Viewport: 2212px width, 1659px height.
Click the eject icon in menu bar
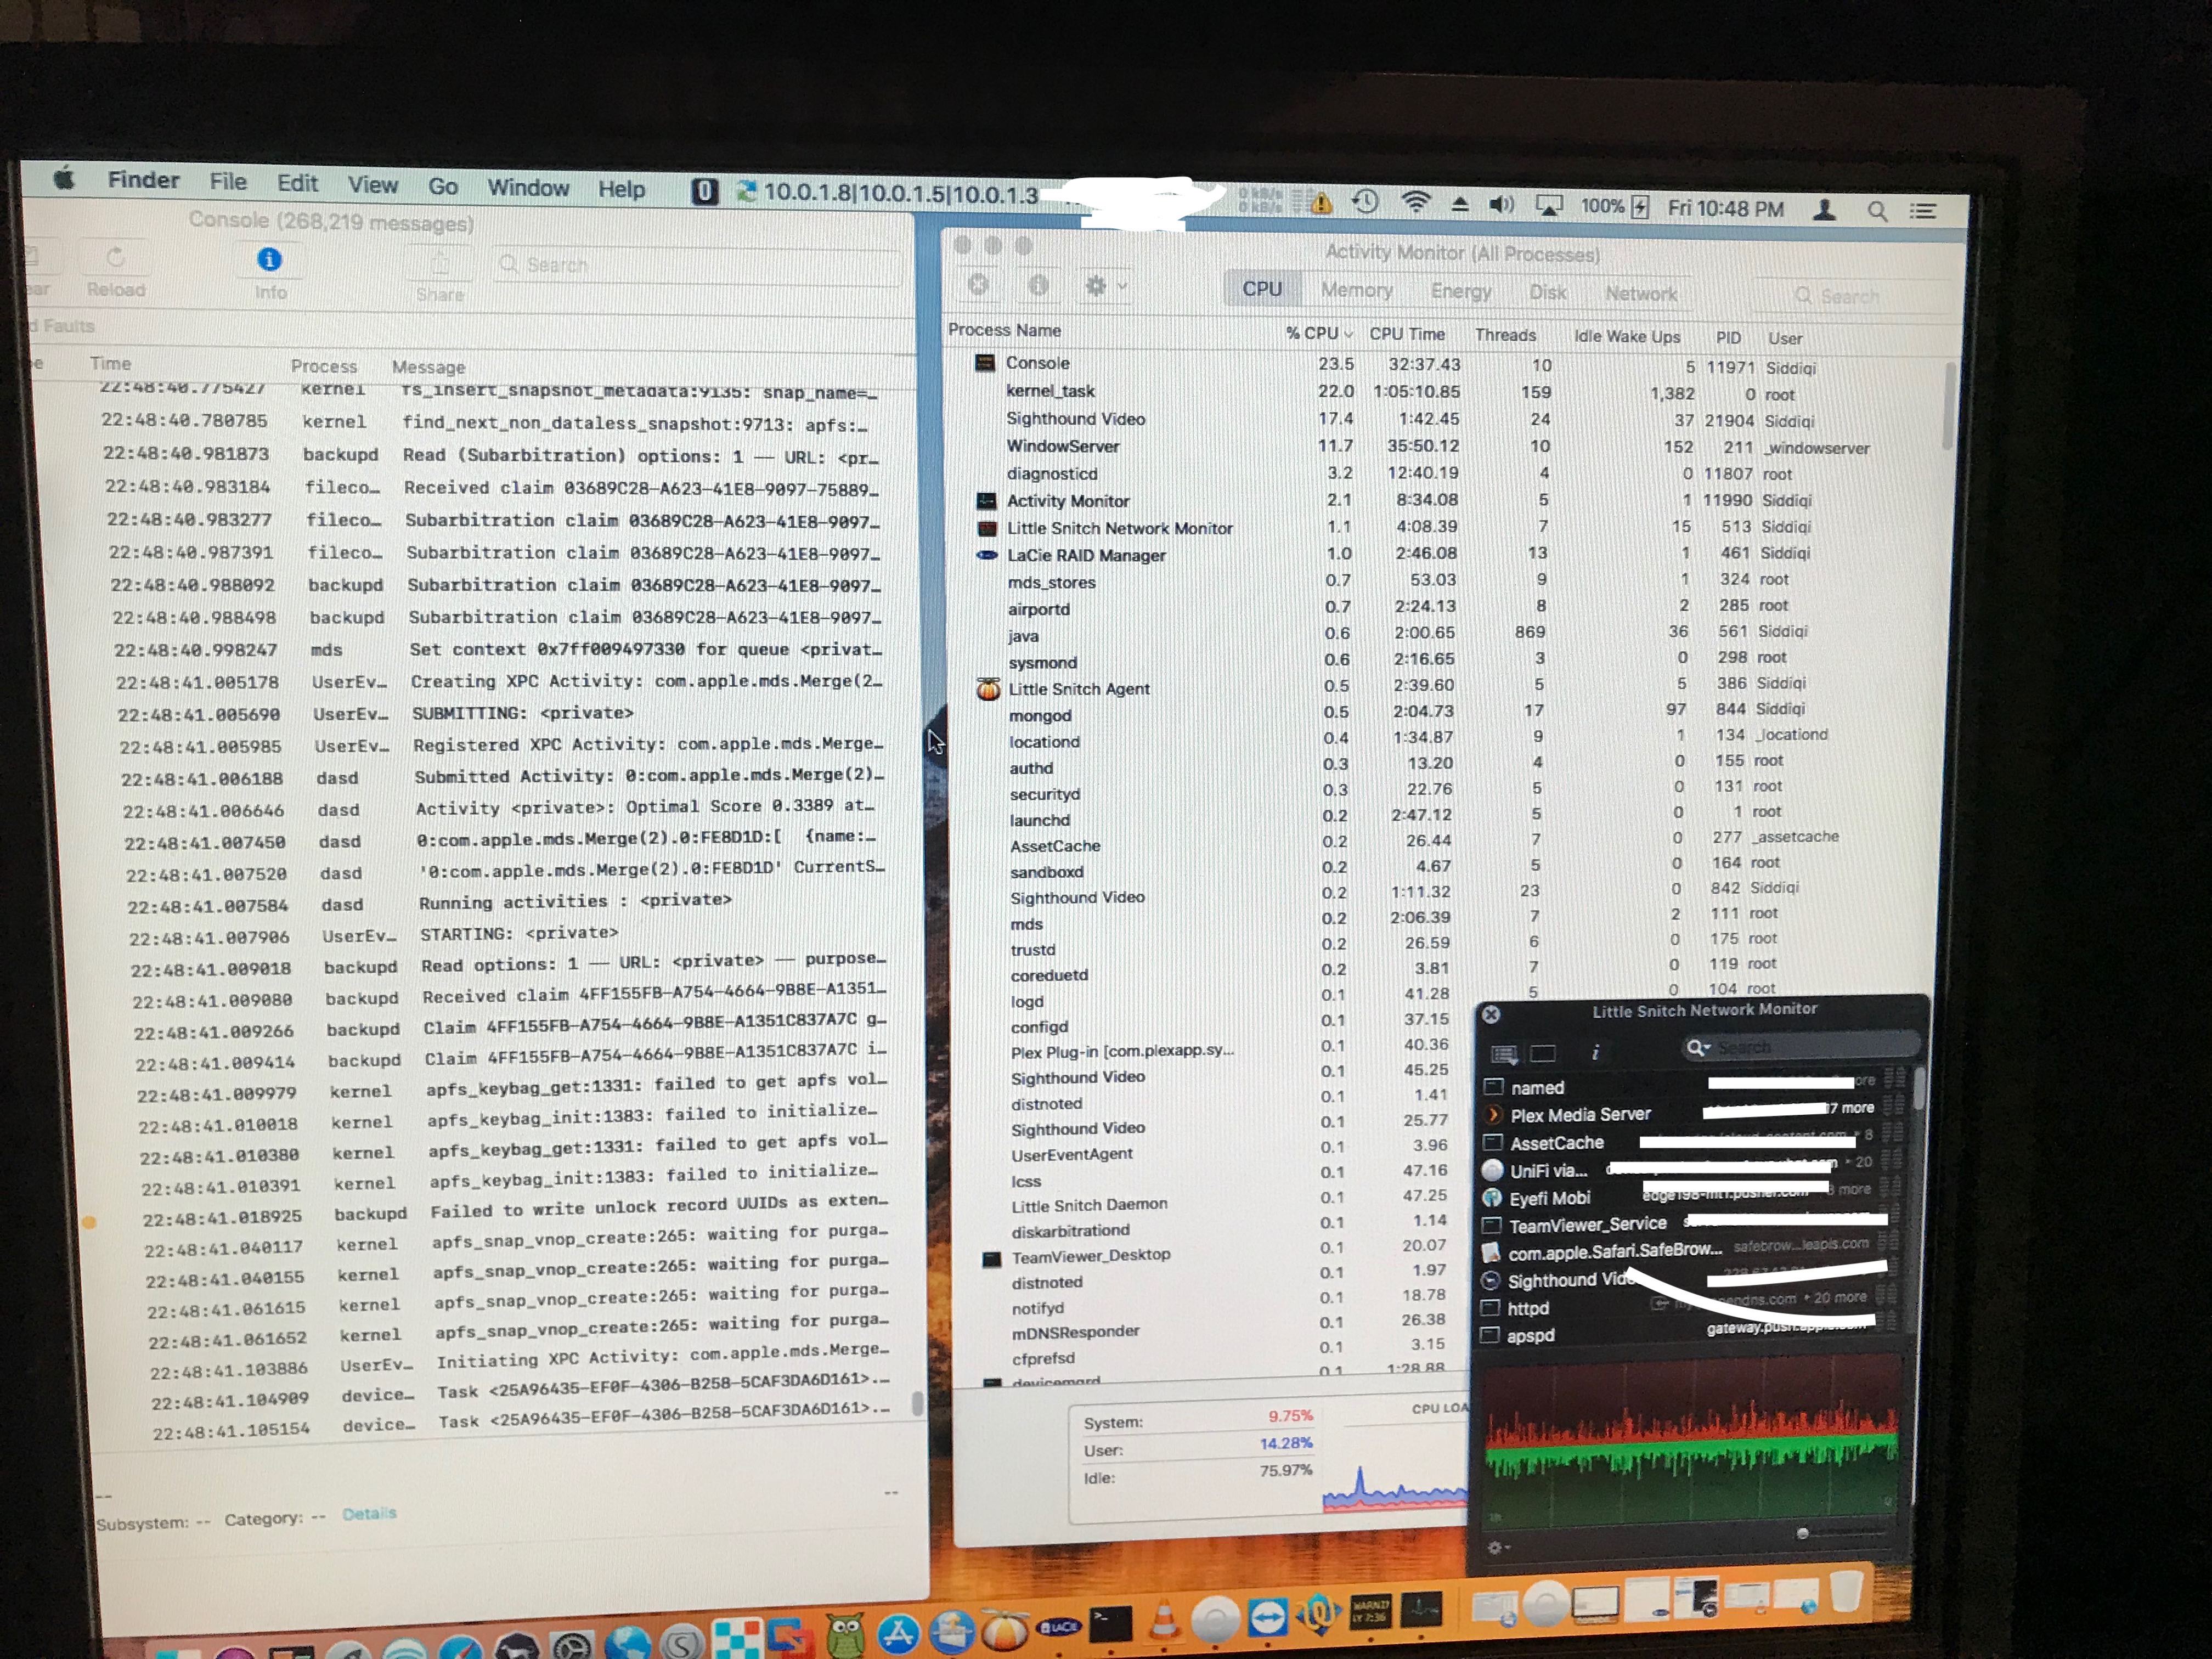point(1459,205)
